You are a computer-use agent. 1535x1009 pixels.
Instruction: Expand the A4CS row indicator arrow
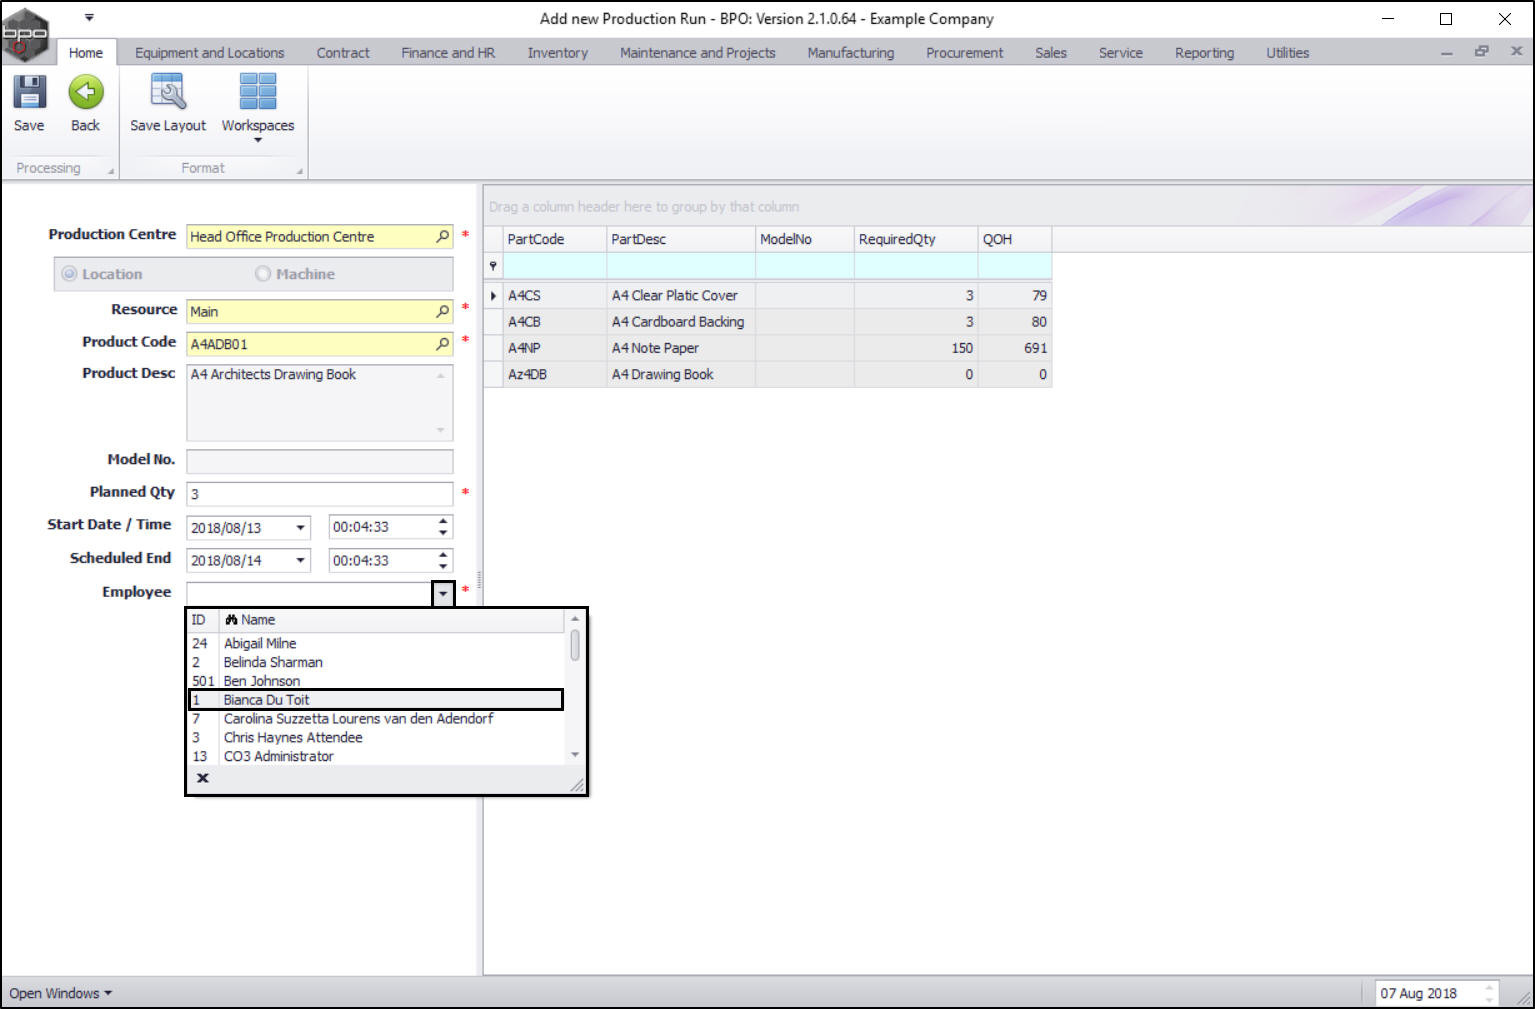(493, 296)
